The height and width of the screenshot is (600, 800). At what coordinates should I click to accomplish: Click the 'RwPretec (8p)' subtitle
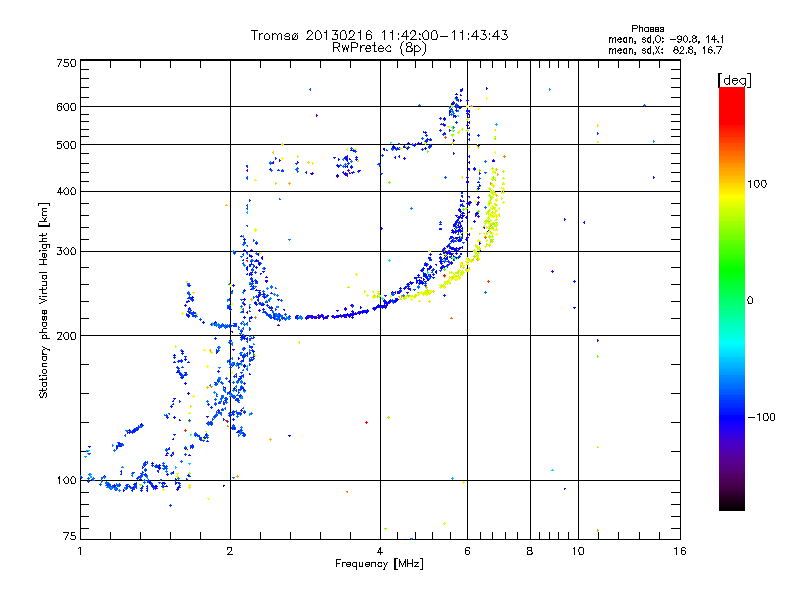379,48
